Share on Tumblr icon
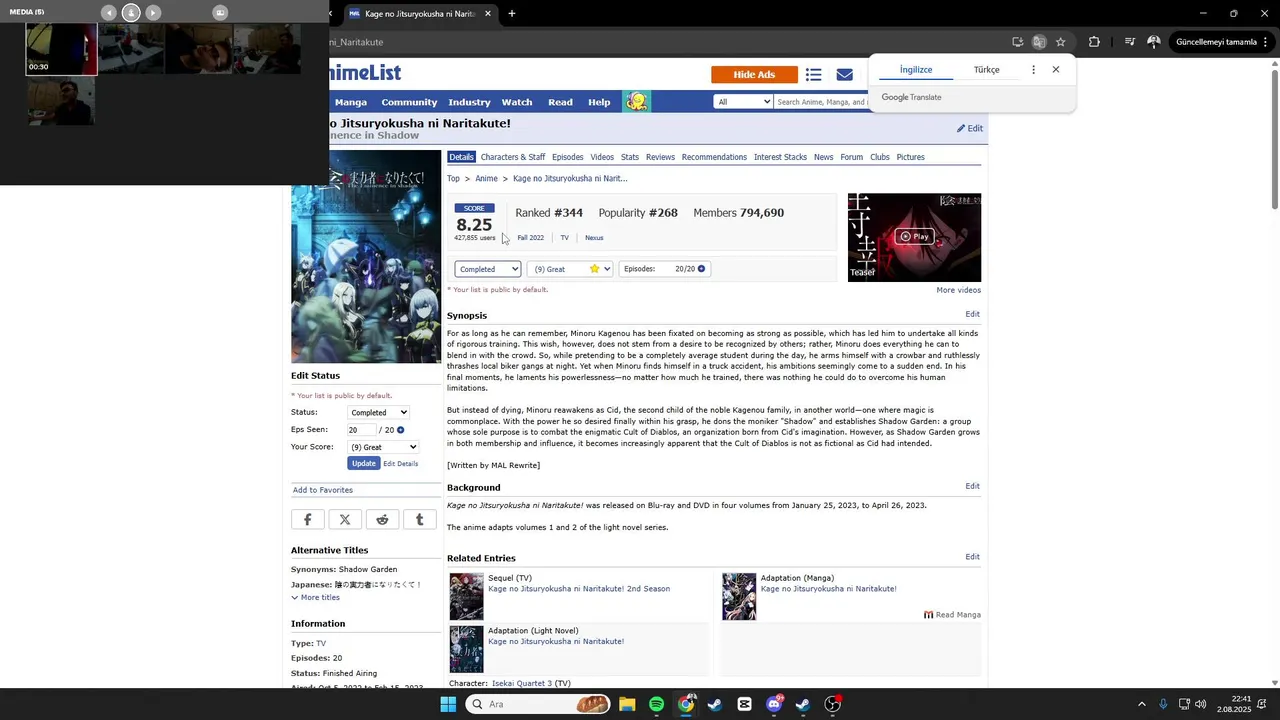 click(420, 520)
